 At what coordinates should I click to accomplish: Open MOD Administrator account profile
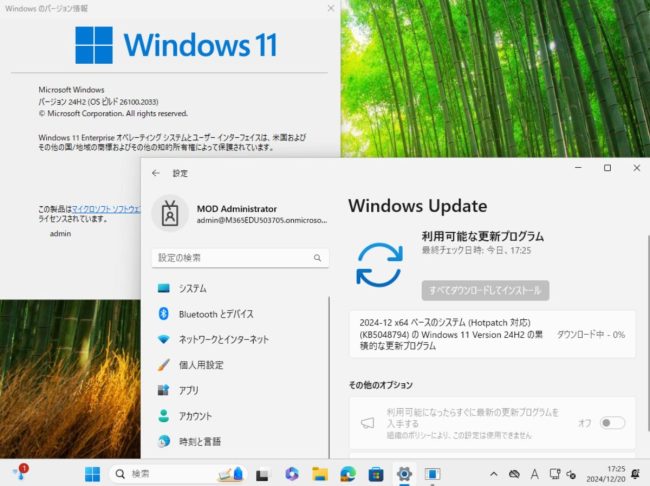coord(240,212)
